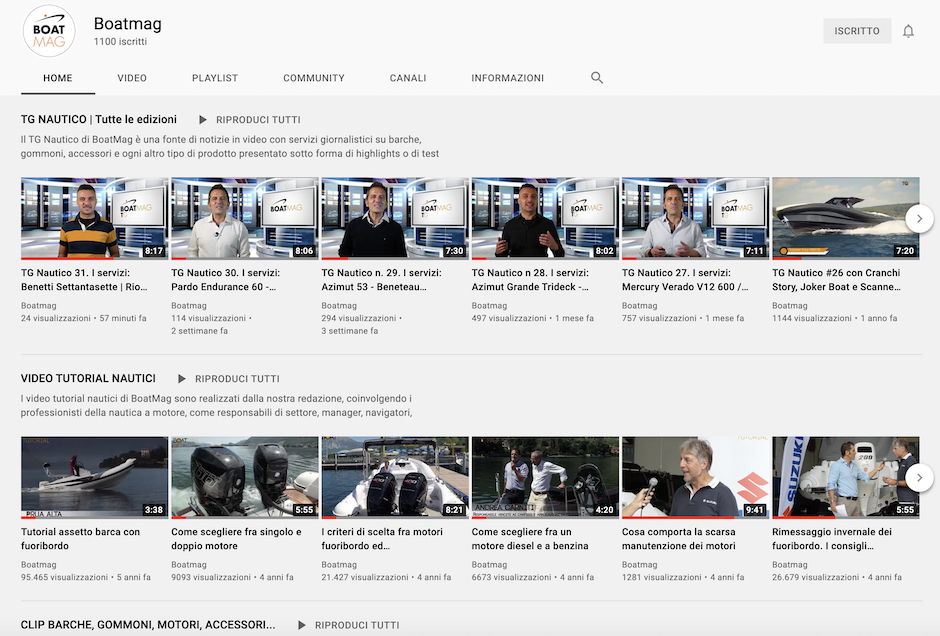Viewport: 940px width, 636px height.
Task: Click play icon beside VIDEO TUTORIAL NAUTICI
Action: [x=182, y=379]
